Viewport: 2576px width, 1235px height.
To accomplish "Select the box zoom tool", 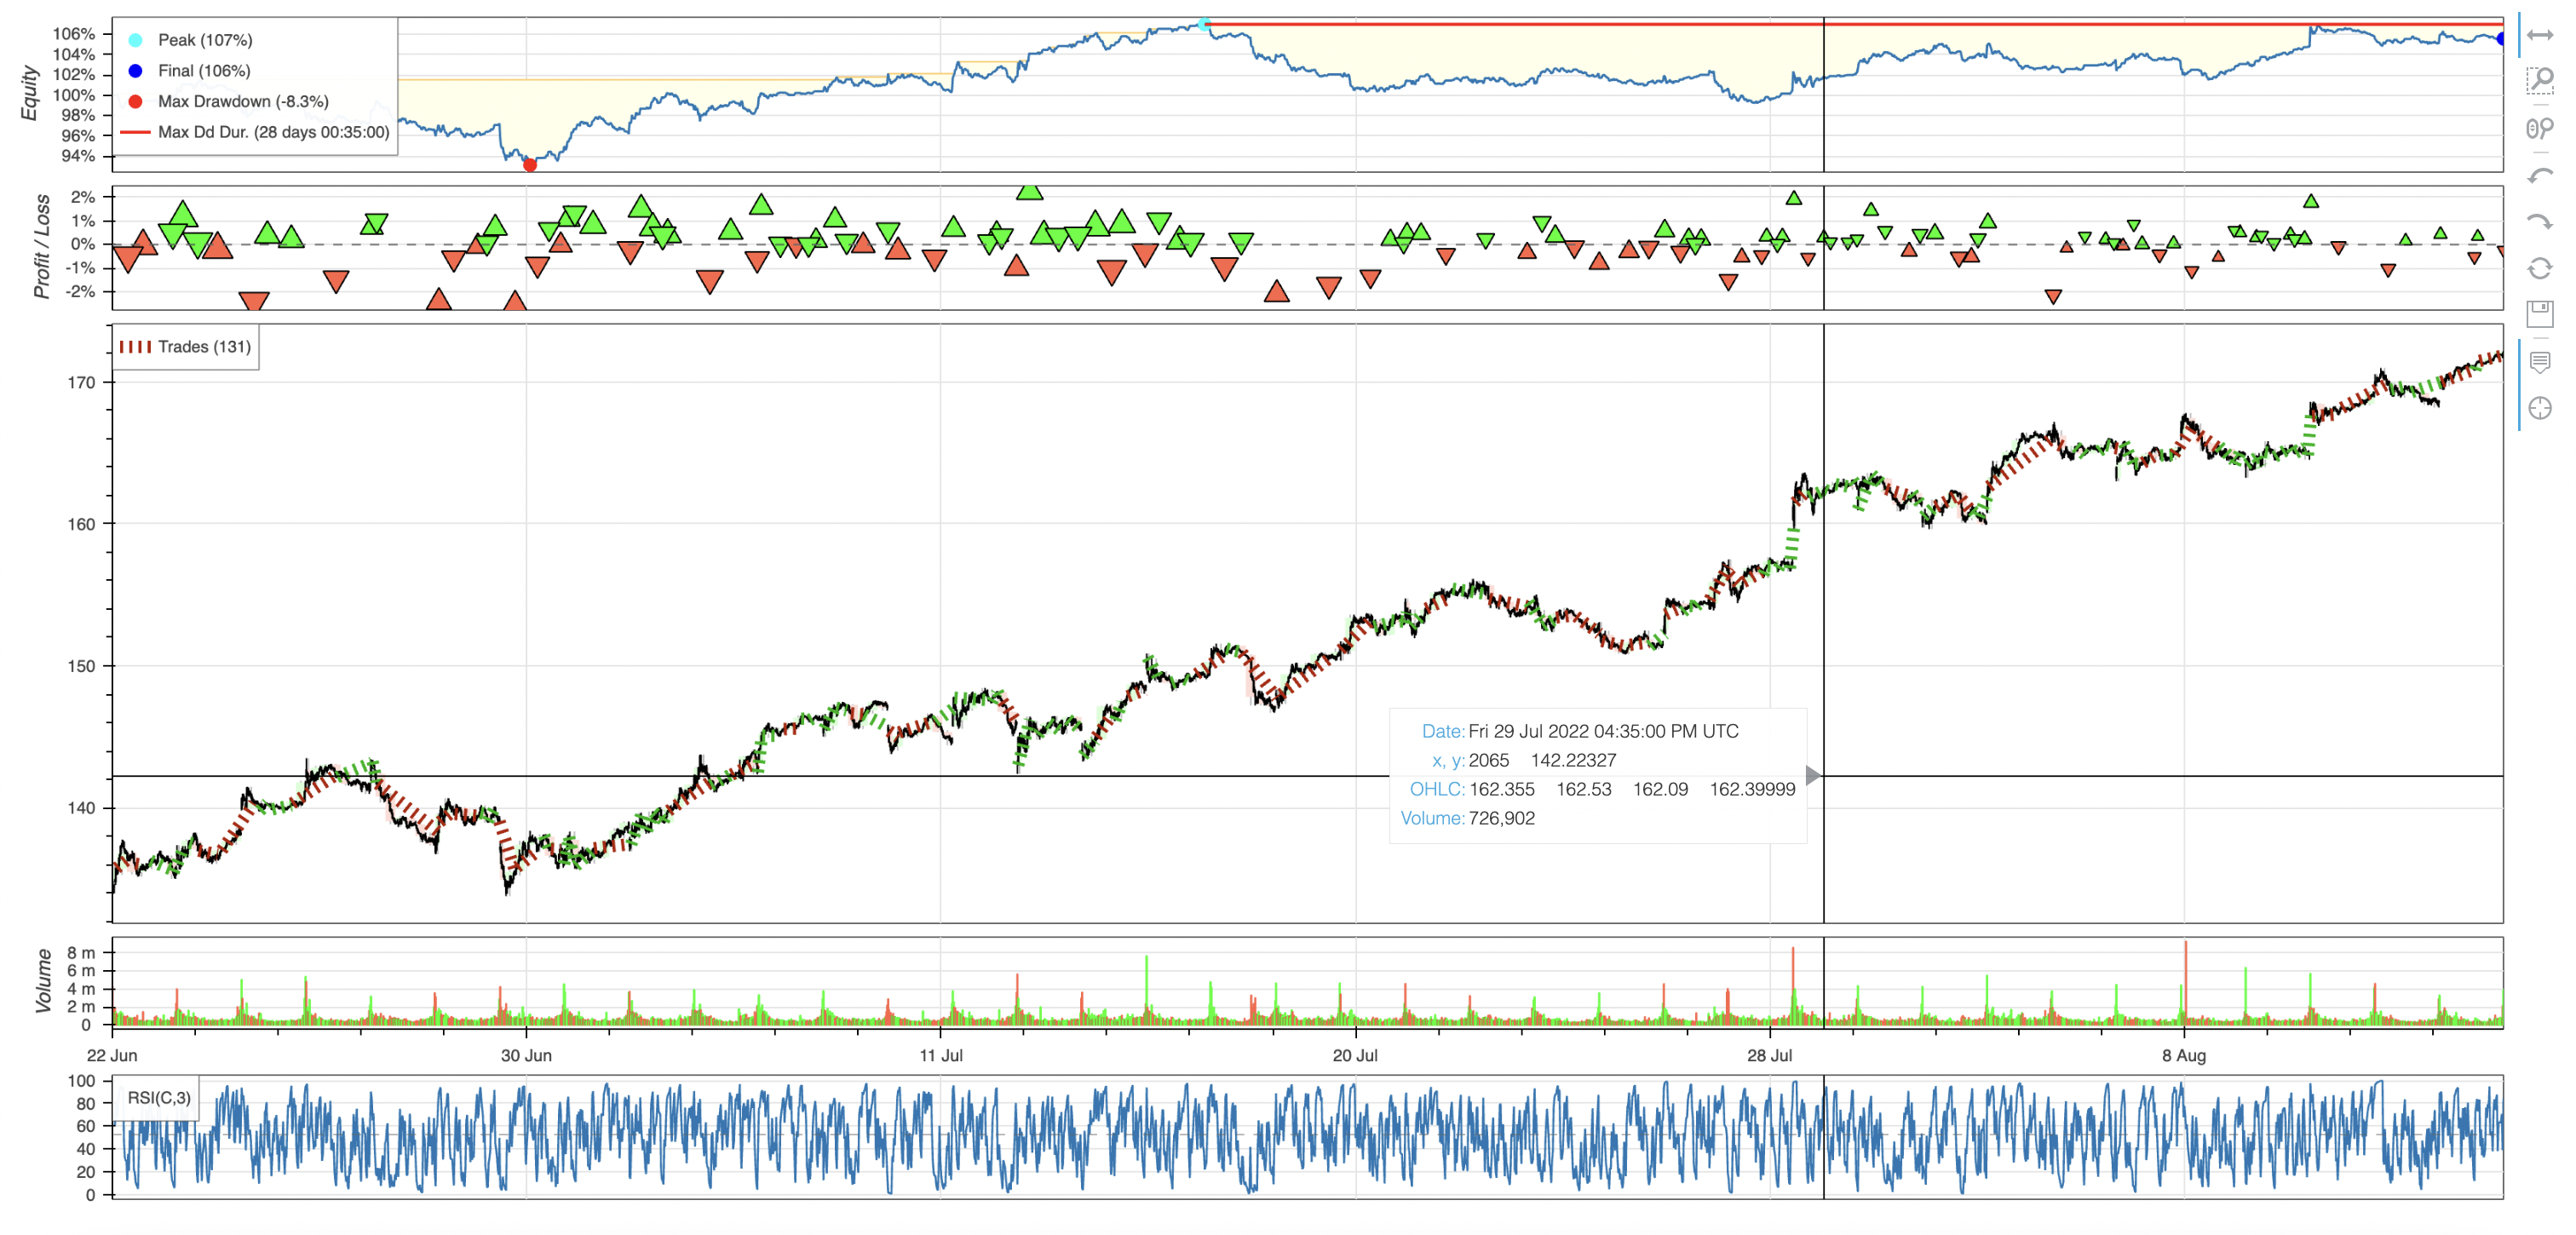I will 2539,81.
